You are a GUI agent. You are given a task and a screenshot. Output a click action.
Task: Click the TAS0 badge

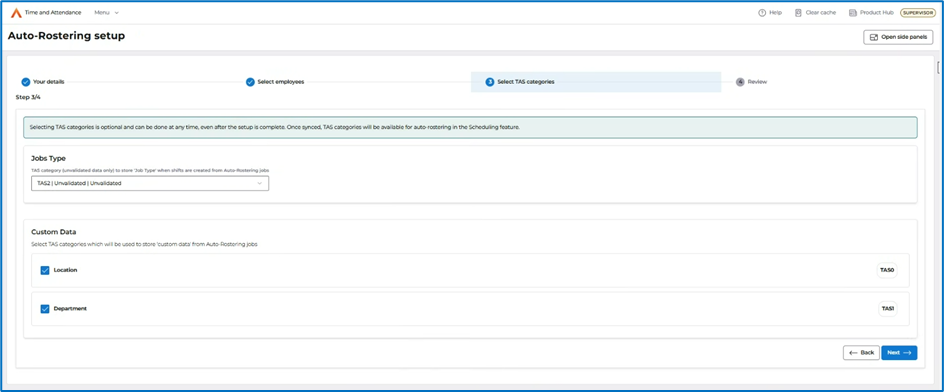(x=887, y=270)
